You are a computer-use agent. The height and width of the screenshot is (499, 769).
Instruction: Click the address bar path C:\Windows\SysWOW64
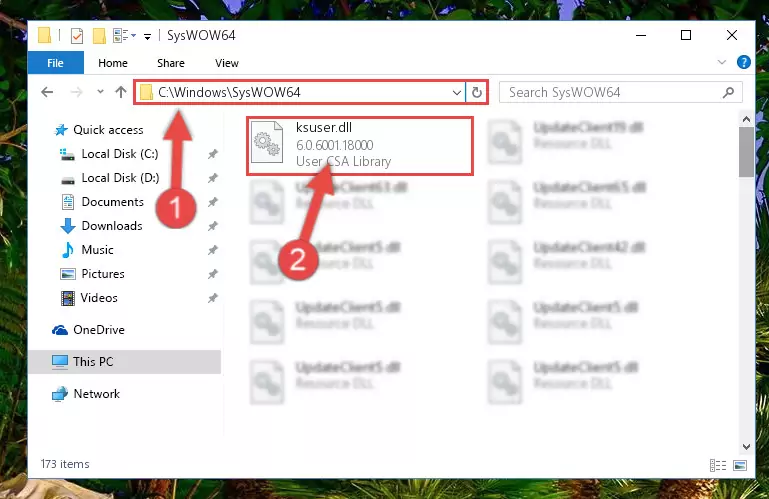(x=229, y=92)
